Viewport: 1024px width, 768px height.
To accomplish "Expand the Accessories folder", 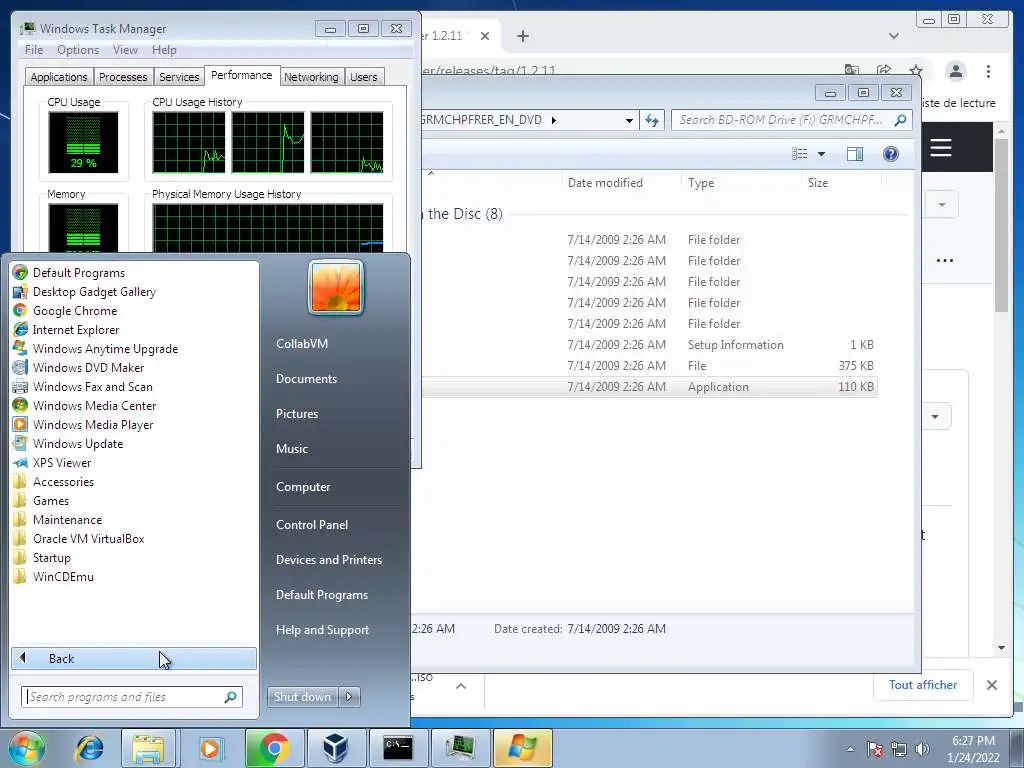I will pos(63,482).
